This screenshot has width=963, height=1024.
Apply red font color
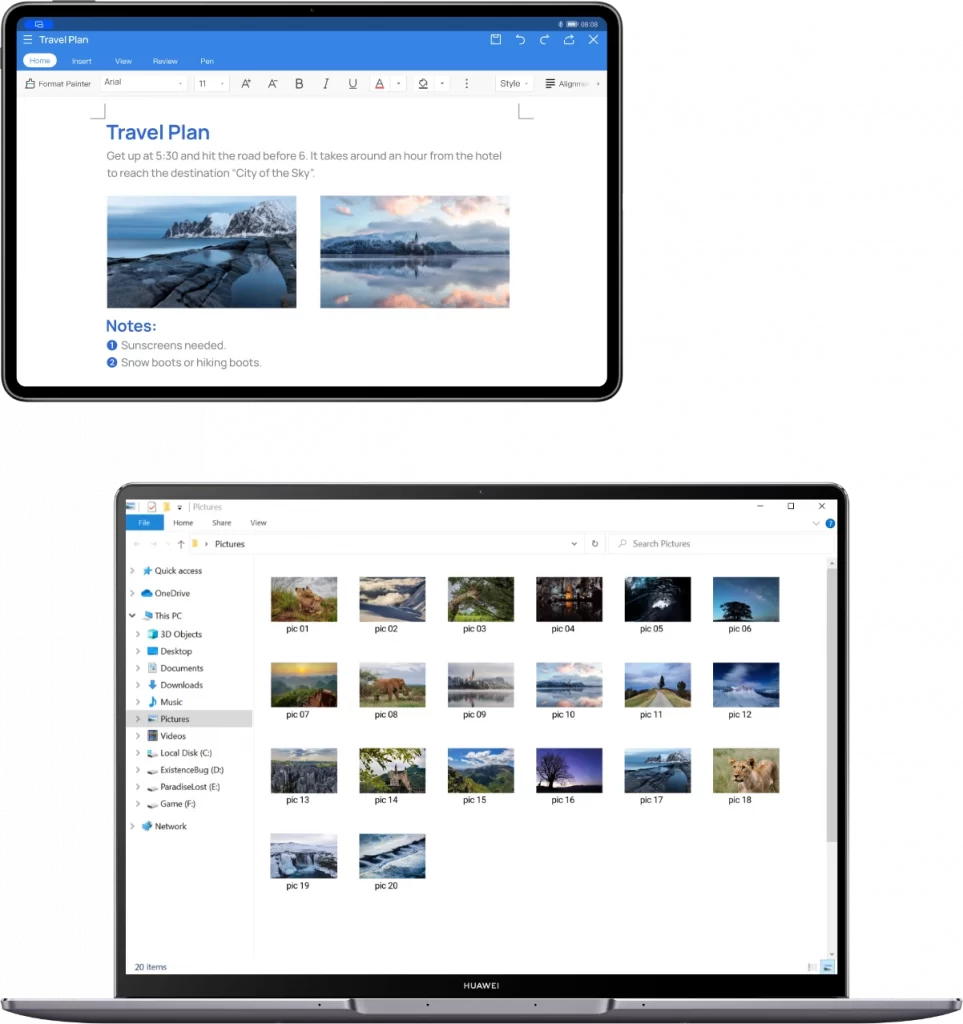(379, 84)
